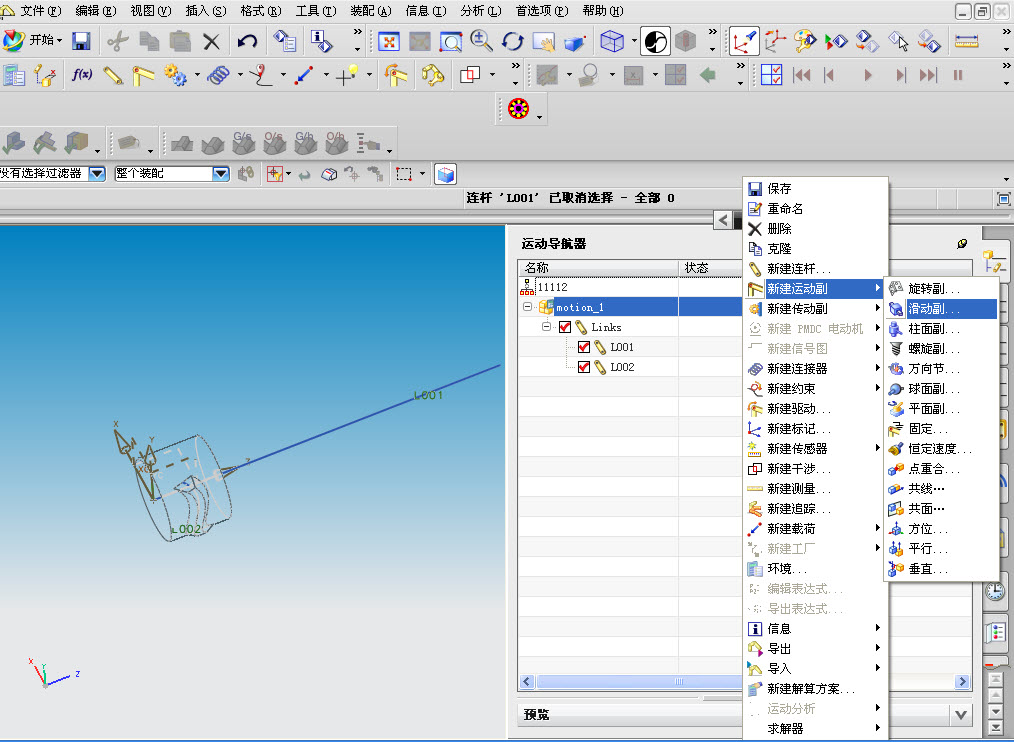Screen dimensions: 1014x742
Task: Click the go to first frame button
Action: tap(802, 75)
